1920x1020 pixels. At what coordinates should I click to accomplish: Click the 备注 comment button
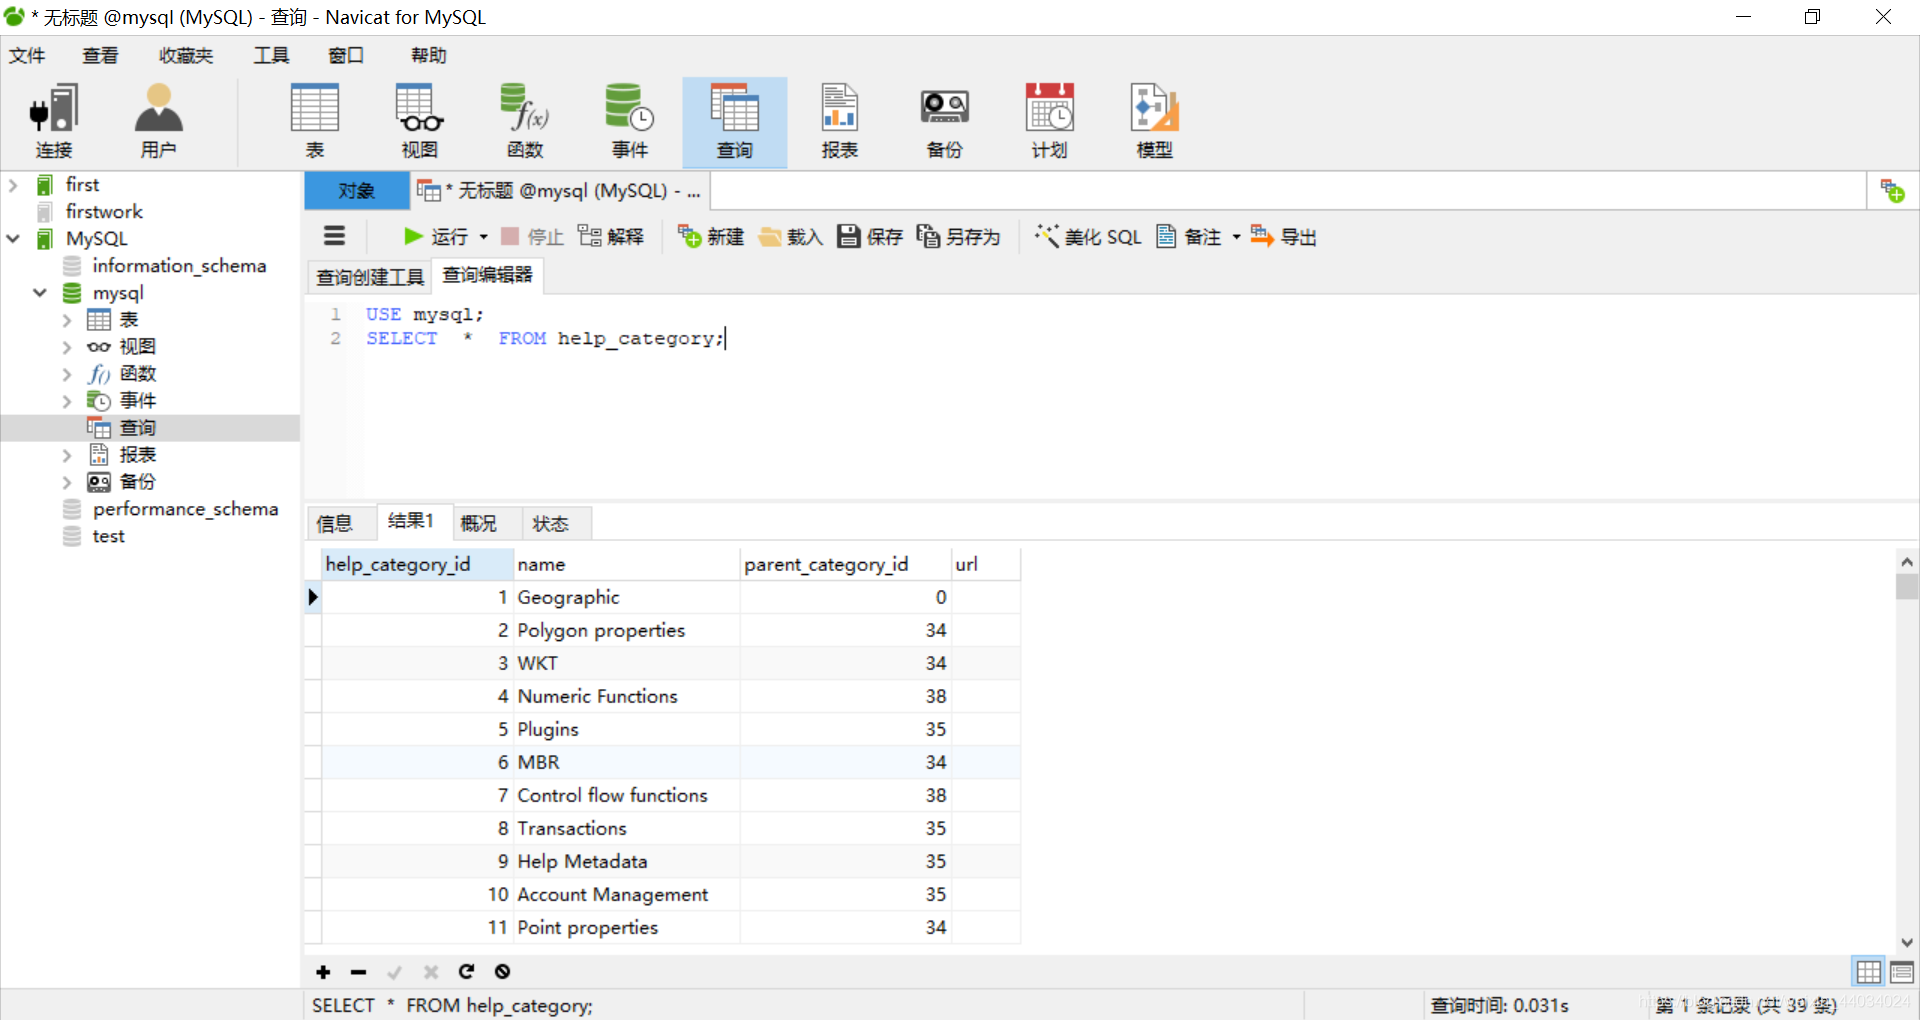tap(1189, 237)
